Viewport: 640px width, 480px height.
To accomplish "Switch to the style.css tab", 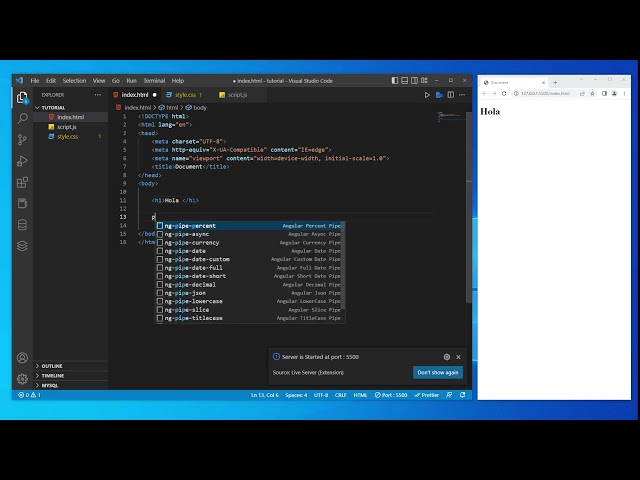I will coord(186,95).
